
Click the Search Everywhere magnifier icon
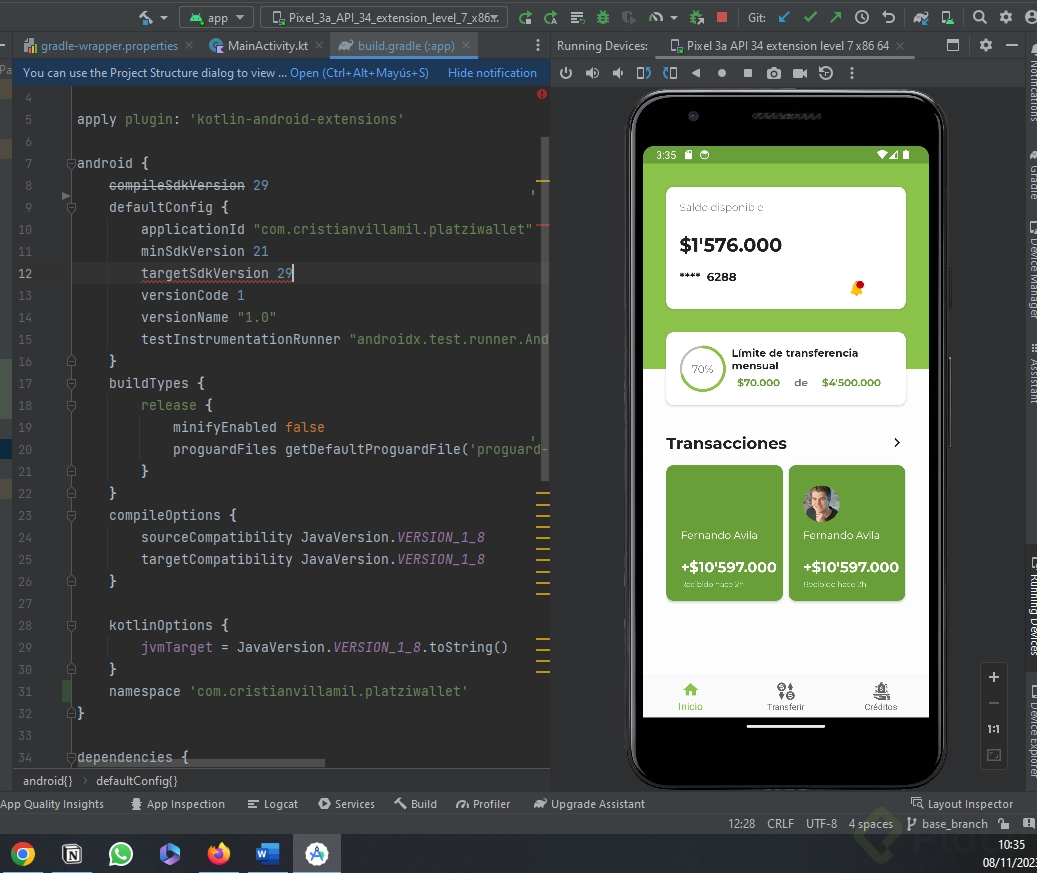point(979,18)
